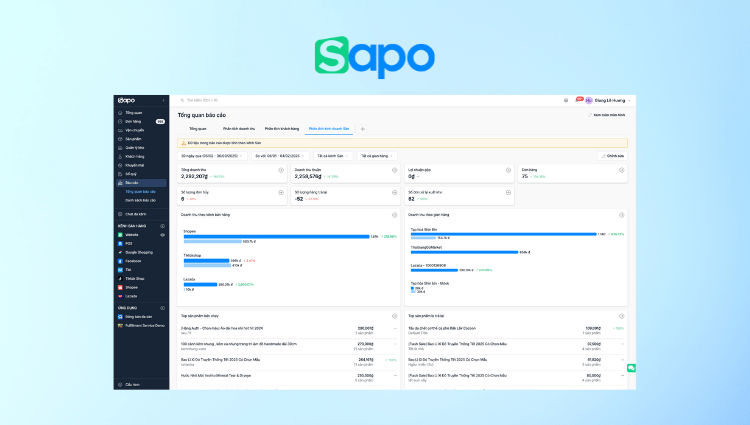Open the user account dropdown menu
This screenshot has width=750, height=425.
pyautogui.click(x=608, y=100)
